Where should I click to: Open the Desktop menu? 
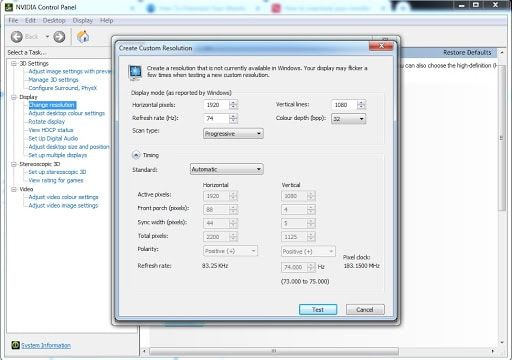[x=54, y=20]
